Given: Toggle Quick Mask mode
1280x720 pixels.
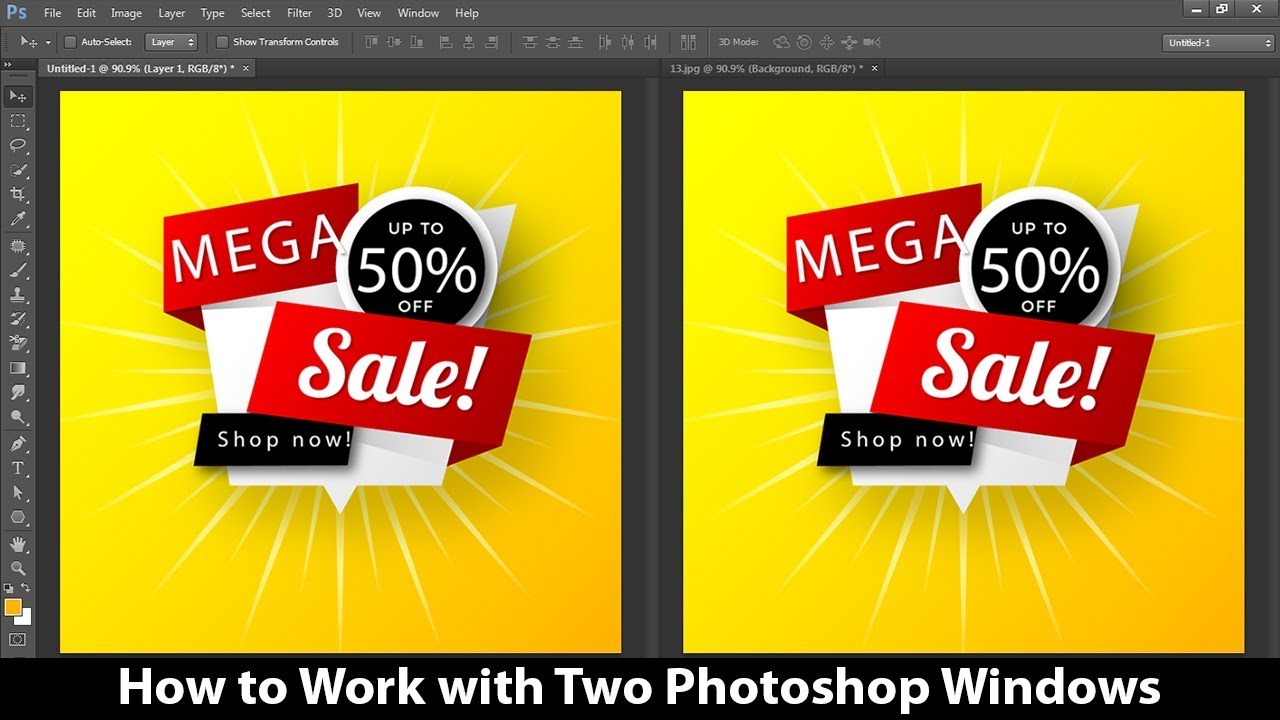Looking at the screenshot, I should [18, 639].
